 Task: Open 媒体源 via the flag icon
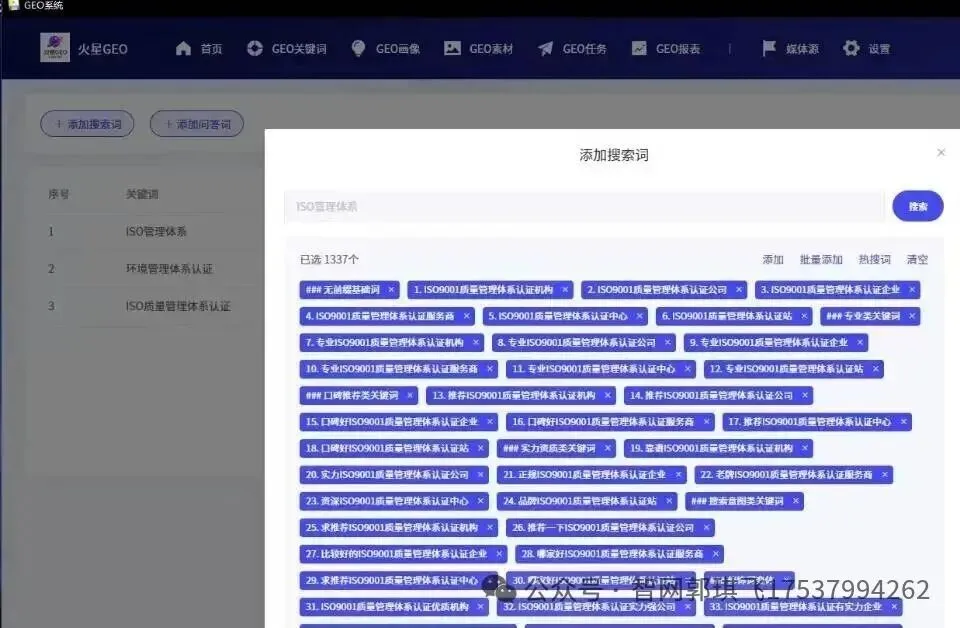point(769,47)
